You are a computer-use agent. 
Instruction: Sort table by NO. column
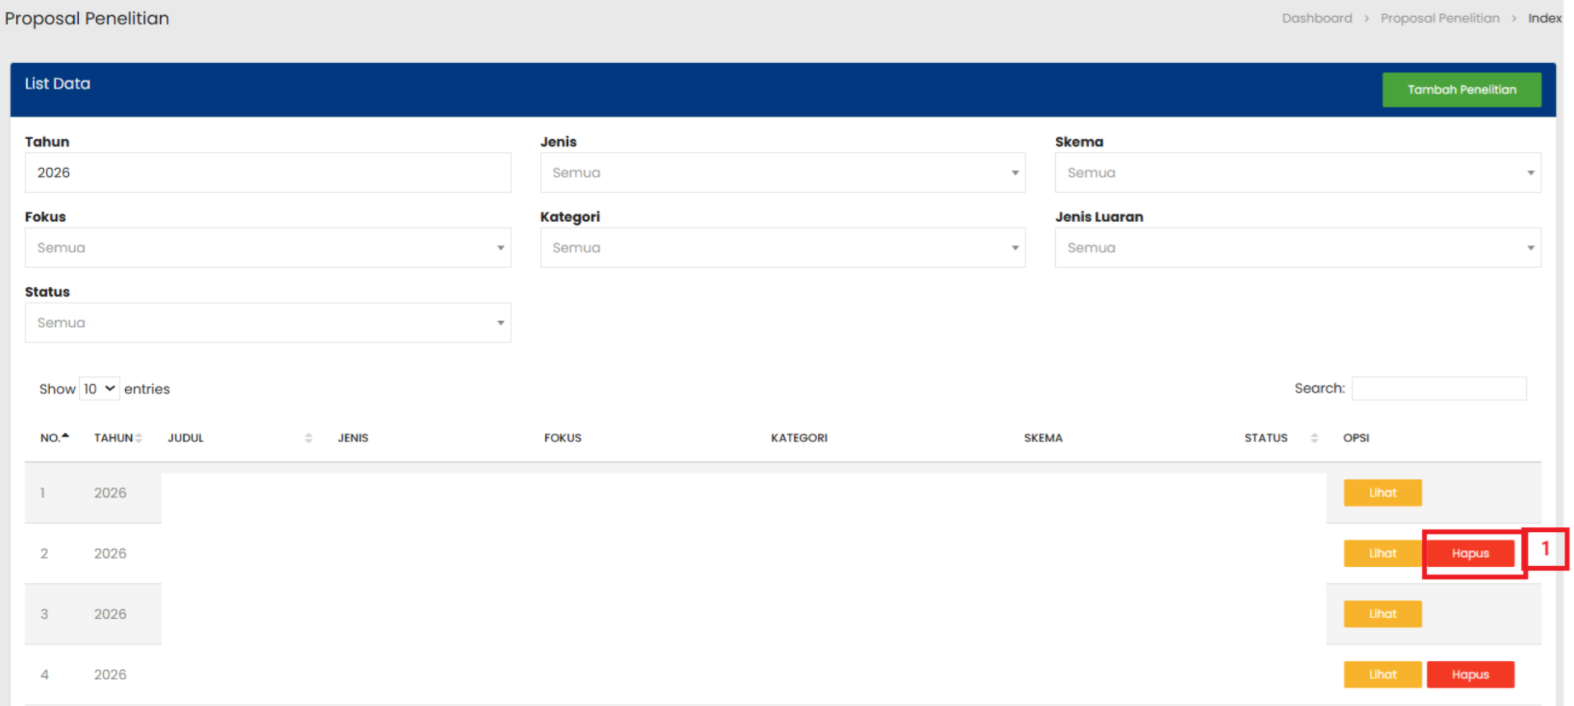pos(54,438)
